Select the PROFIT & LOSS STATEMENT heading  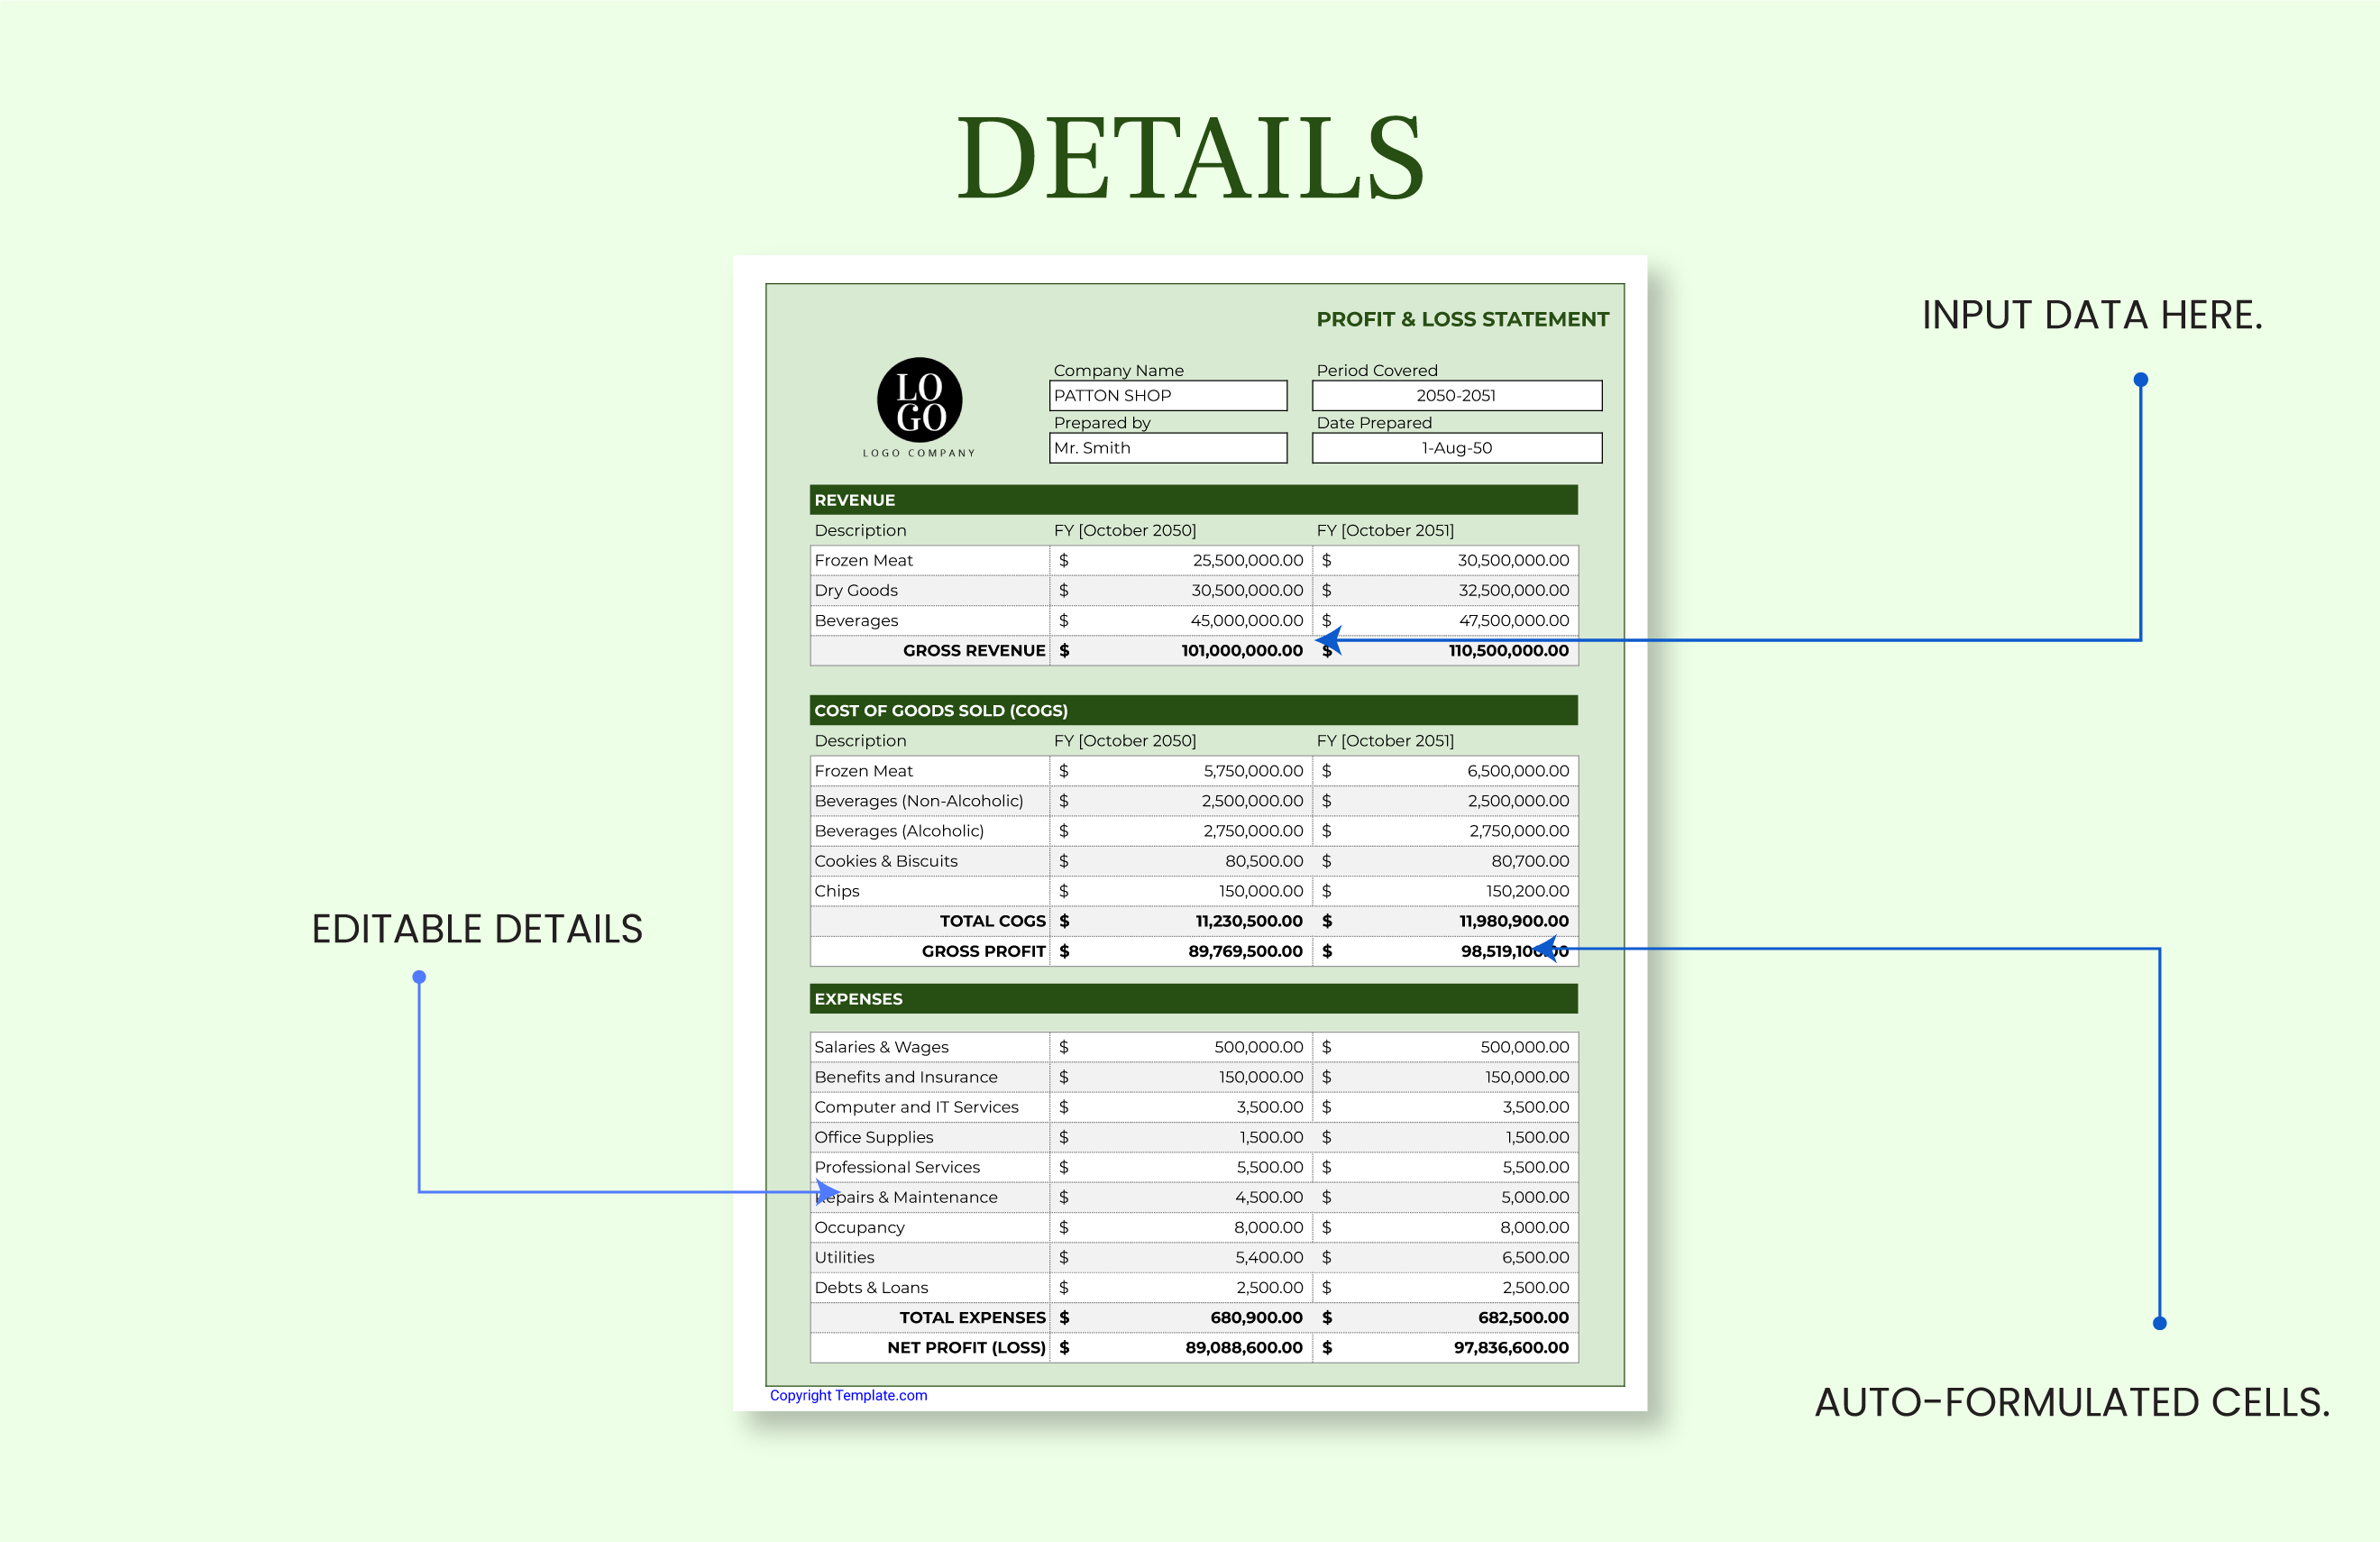click(x=1462, y=319)
